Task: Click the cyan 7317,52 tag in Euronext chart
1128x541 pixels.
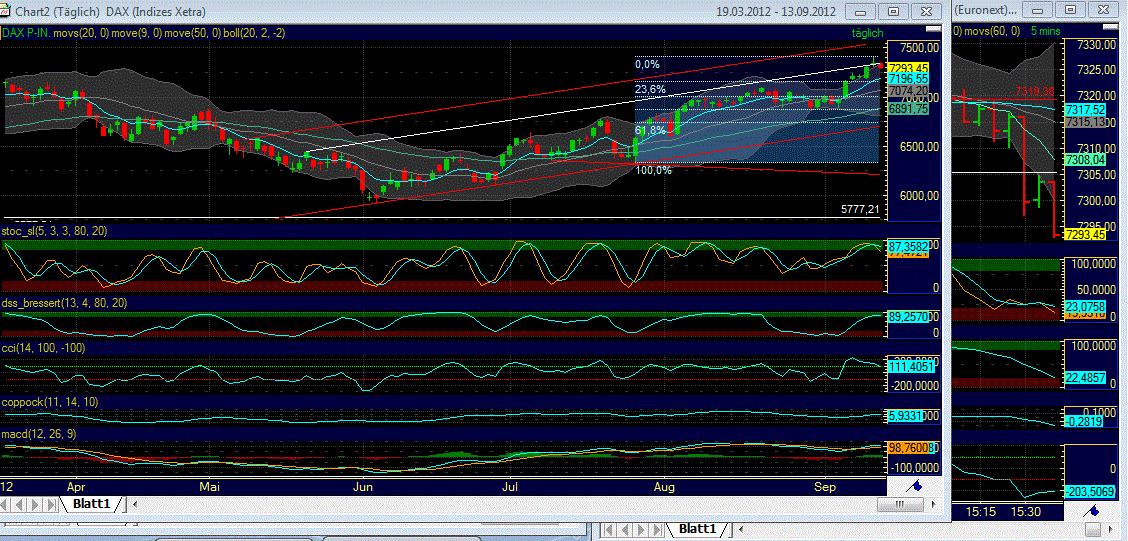Action: 1086,110
